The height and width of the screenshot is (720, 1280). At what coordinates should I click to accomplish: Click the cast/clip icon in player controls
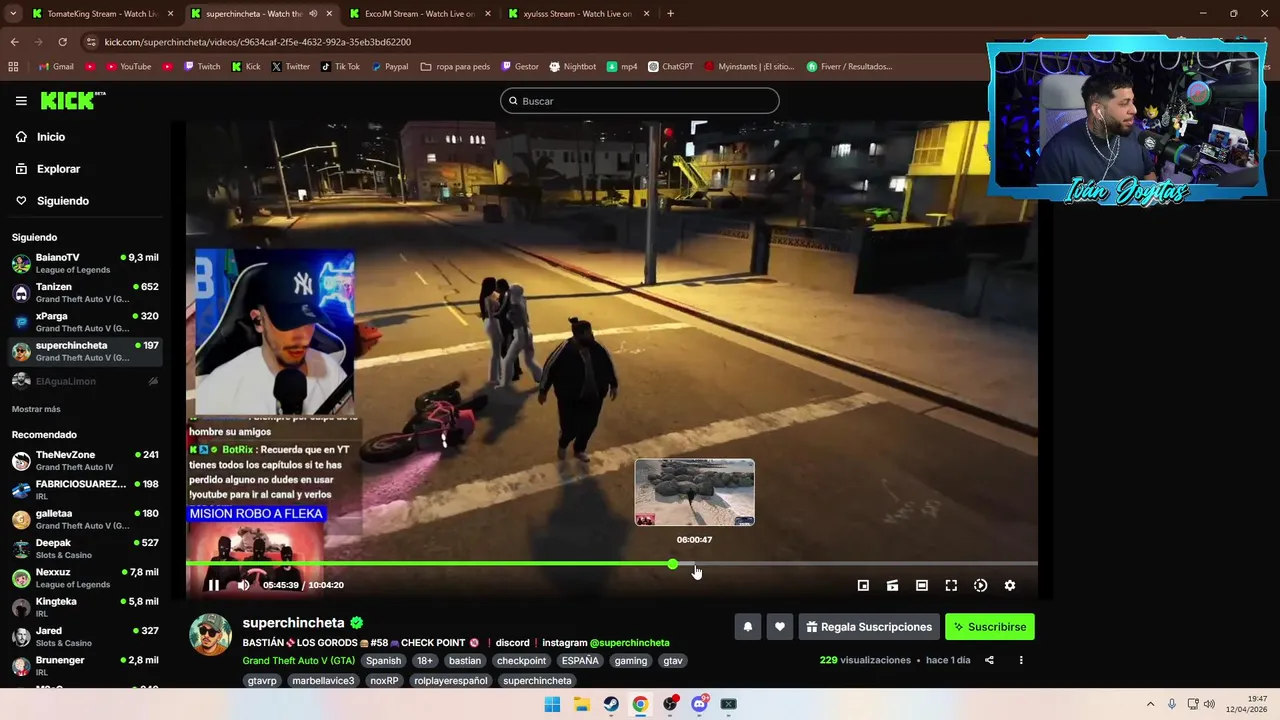tap(892, 585)
